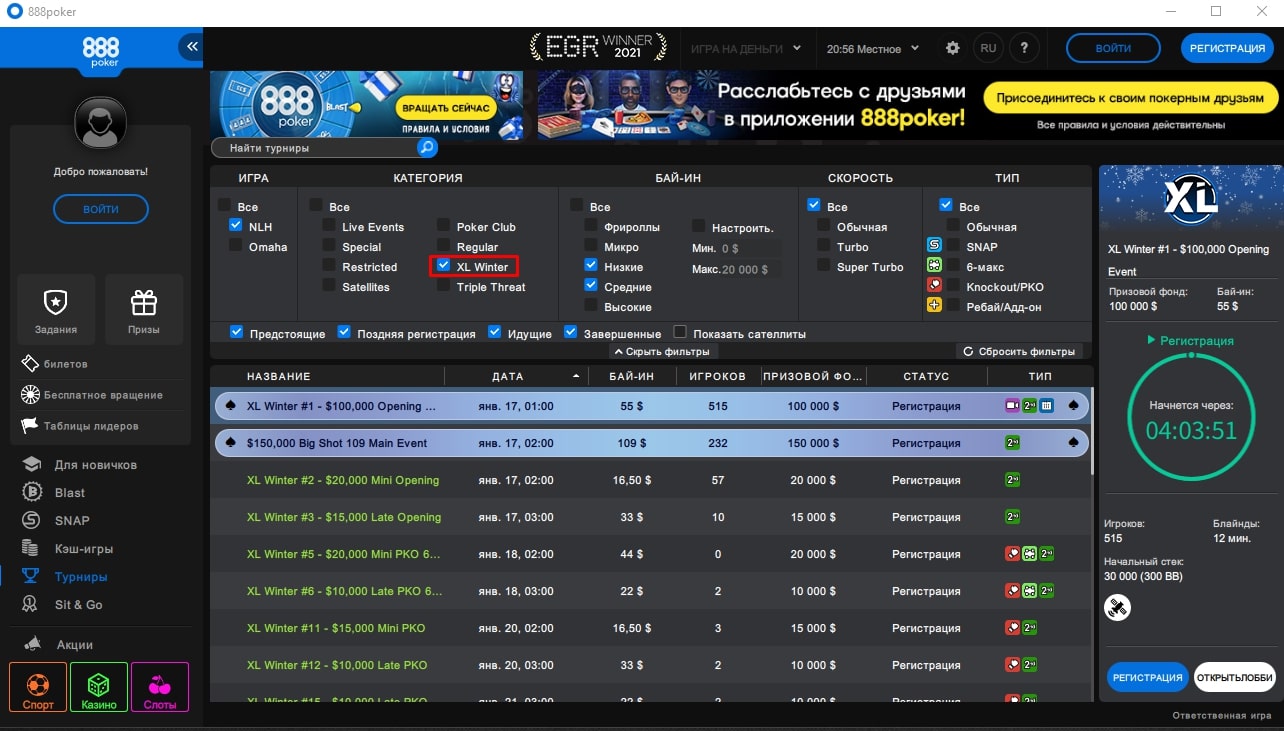Open the Призы gift icon tile
This screenshot has width=1284, height=731.
(144, 310)
